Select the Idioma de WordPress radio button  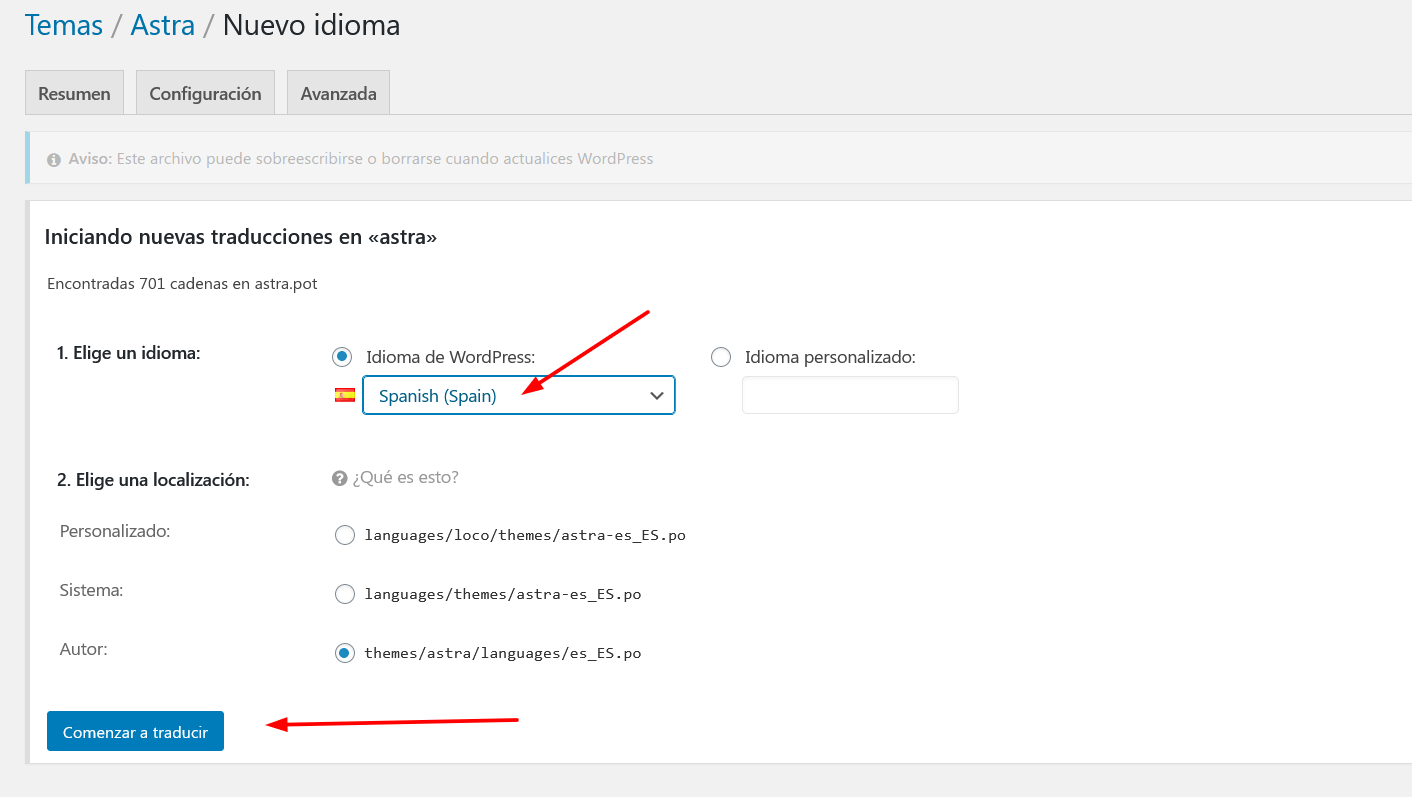342,357
